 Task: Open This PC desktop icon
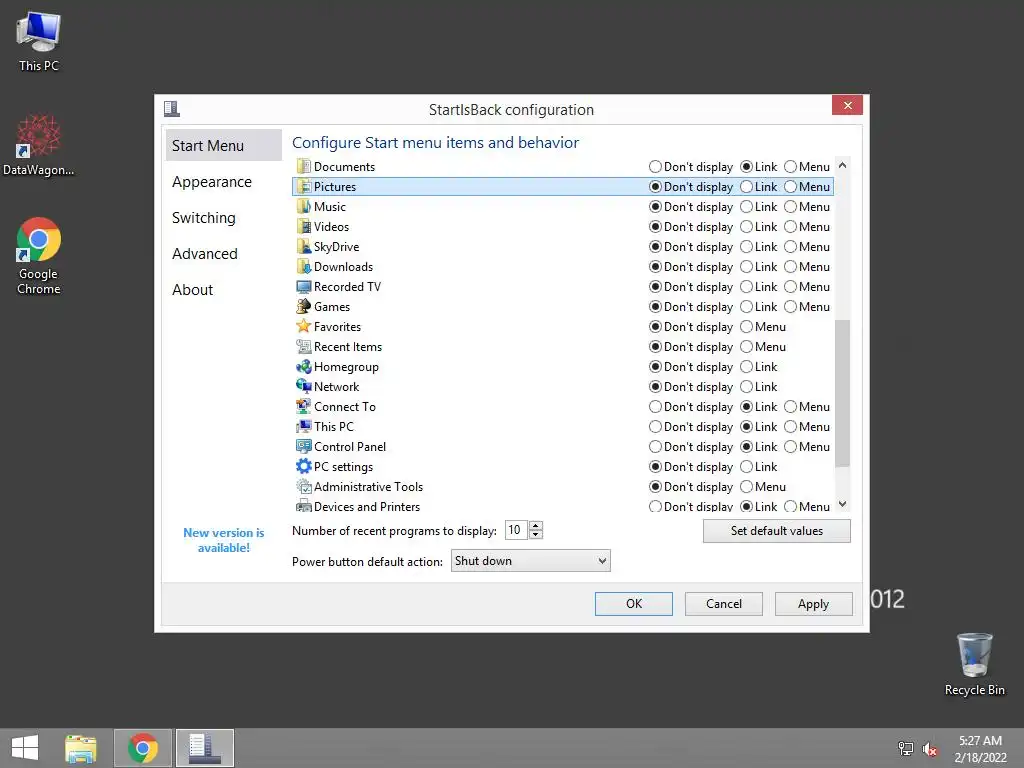click(39, 41)
